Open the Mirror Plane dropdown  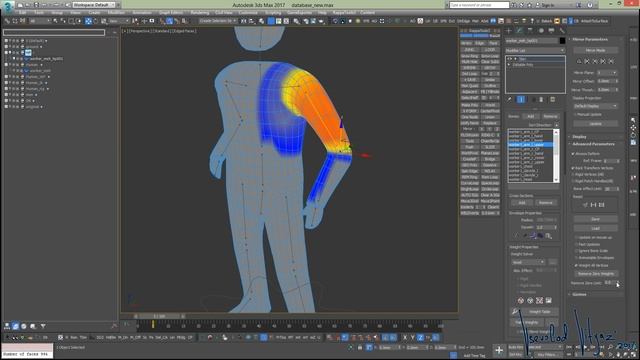(607, 73)
